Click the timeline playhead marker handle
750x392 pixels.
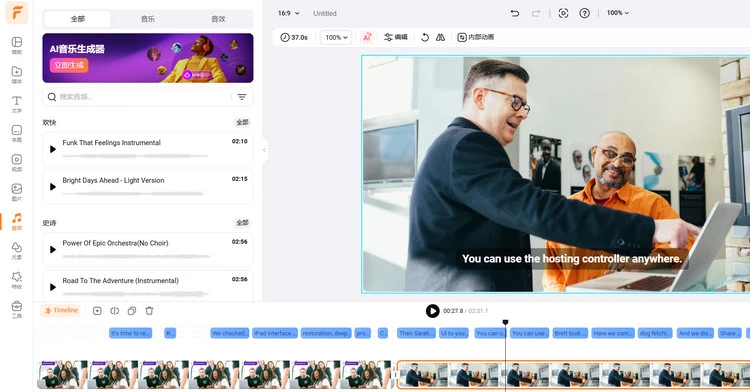(x=505, y=322)
